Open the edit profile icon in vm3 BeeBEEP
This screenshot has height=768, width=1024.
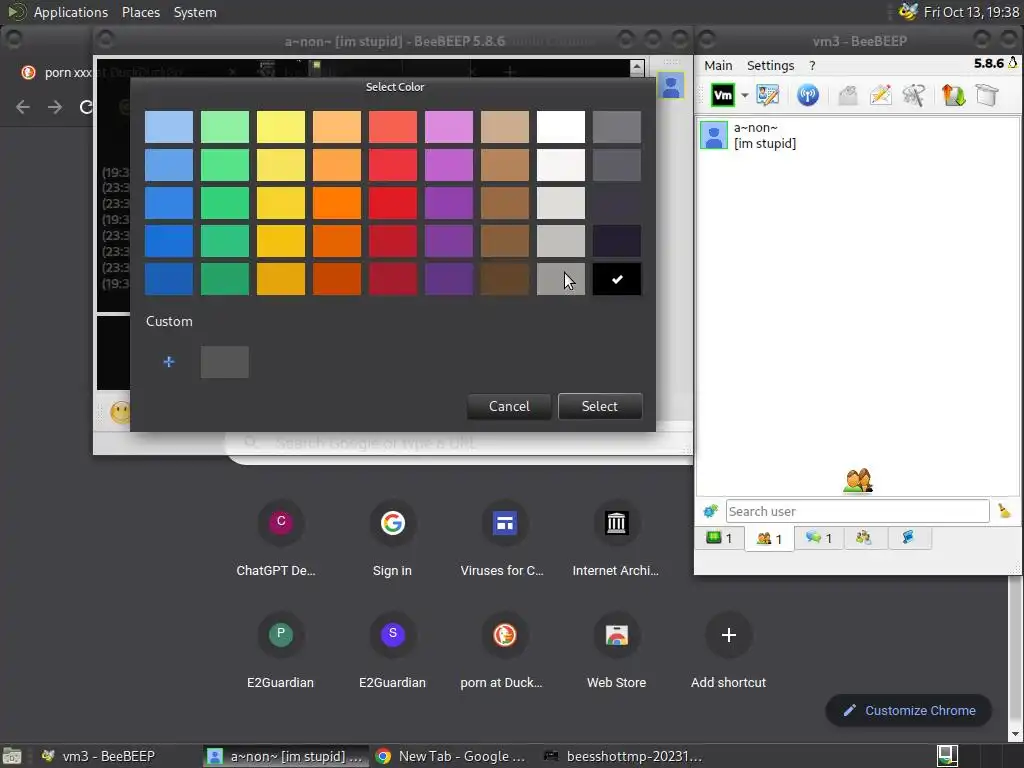pyautogui.click(x=768, y=95)
